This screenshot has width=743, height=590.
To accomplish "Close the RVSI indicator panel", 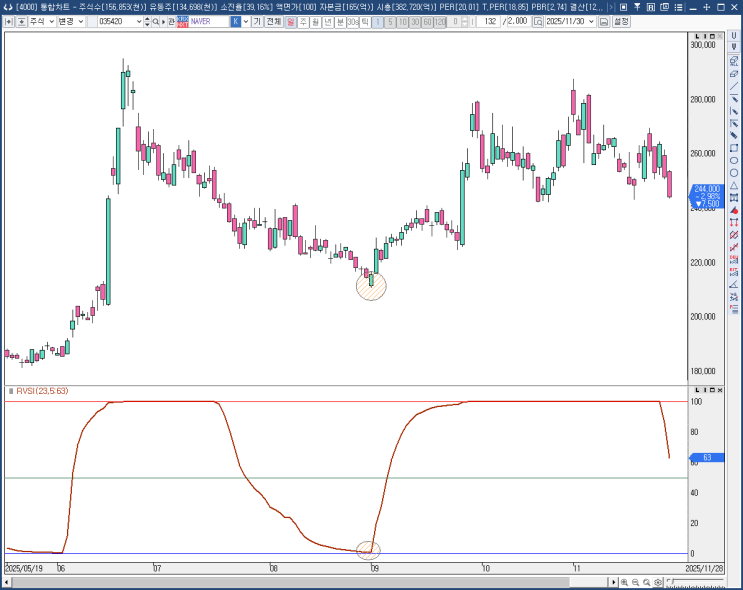I will pos(720,390).
